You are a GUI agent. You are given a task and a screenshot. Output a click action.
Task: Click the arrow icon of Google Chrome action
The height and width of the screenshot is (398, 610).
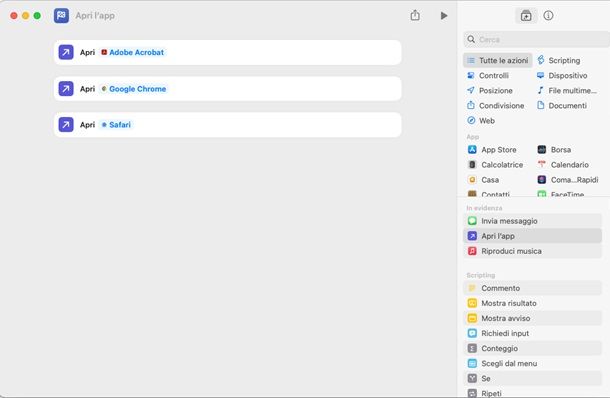(66, 89)
